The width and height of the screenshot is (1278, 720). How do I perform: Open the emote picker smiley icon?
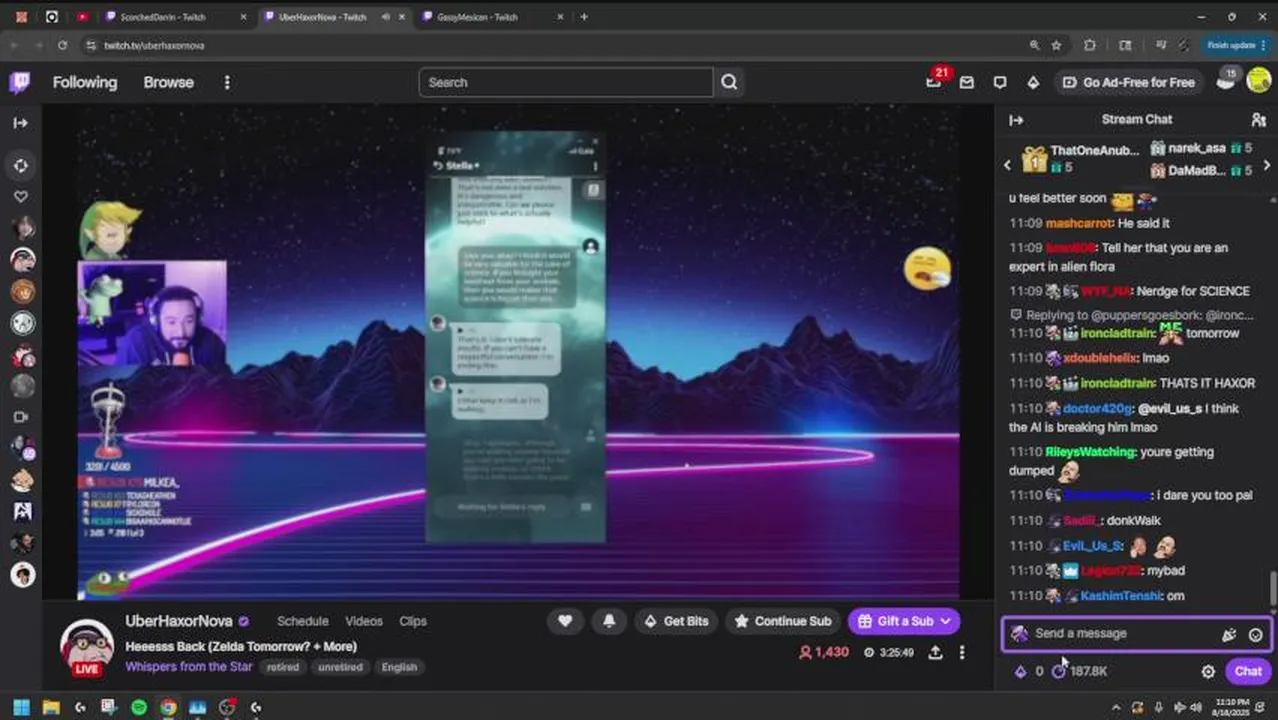coord(1255,634)
